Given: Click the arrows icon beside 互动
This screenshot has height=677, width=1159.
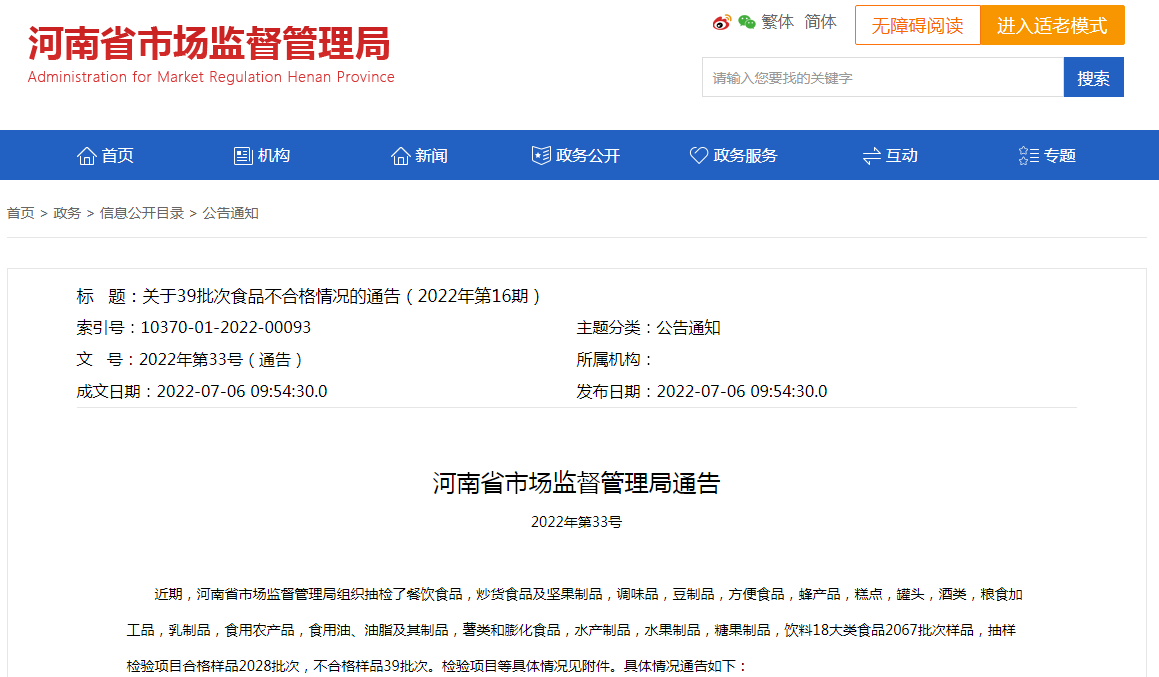Looking at the screenshot, I should coord(871,156).
